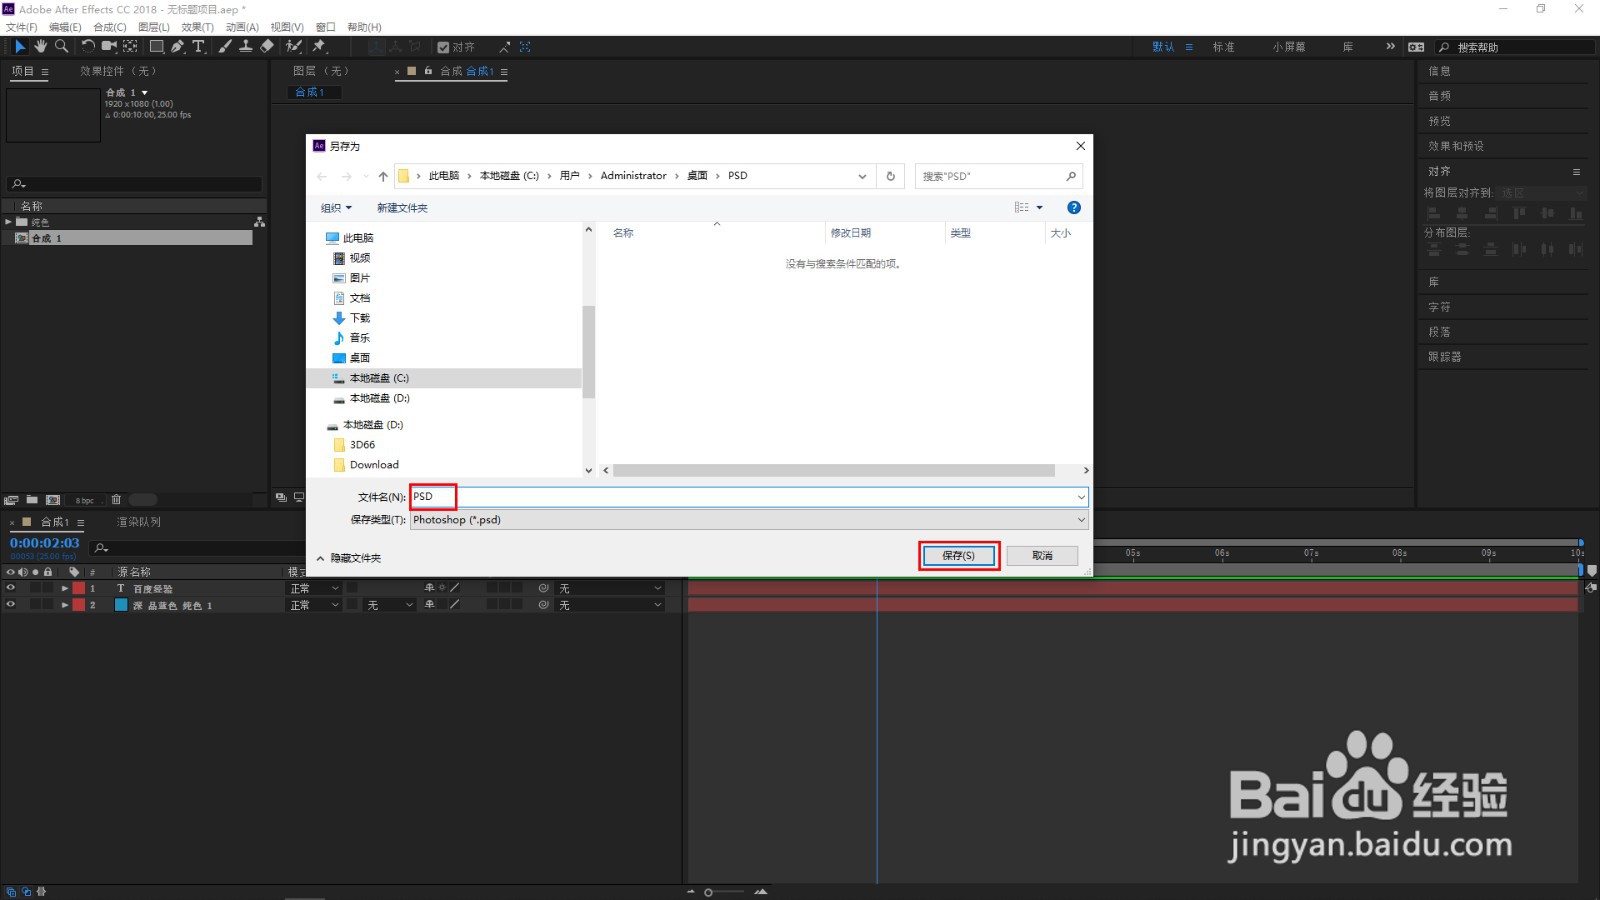Click 新建文件夹 in the save dialog
The width and height of the screenshot is (1600, 900).
point(402,208)
